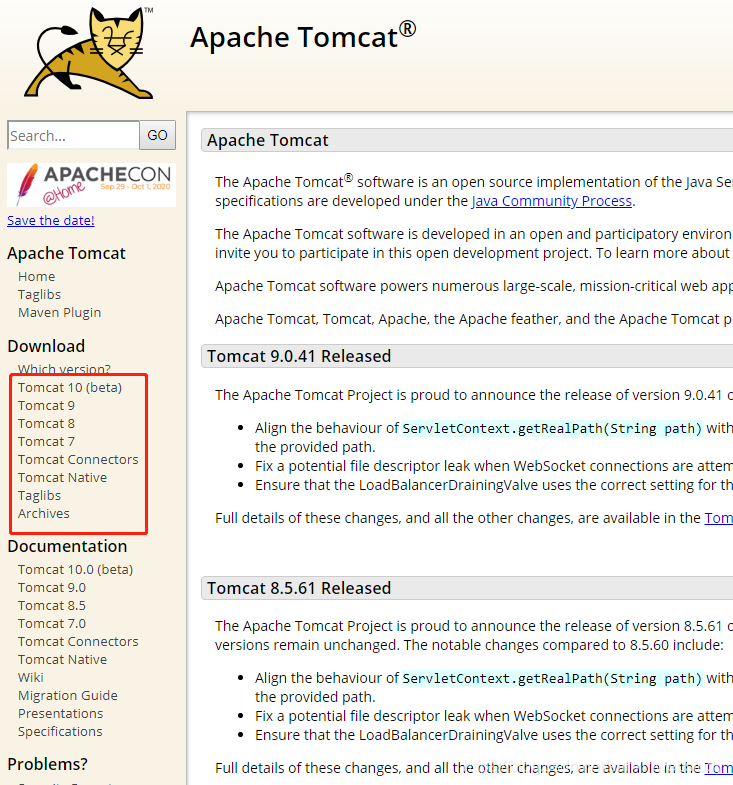This screenshot has height=785, width=733.
Task: Open the Archives download link
Action: pos(44,514)
